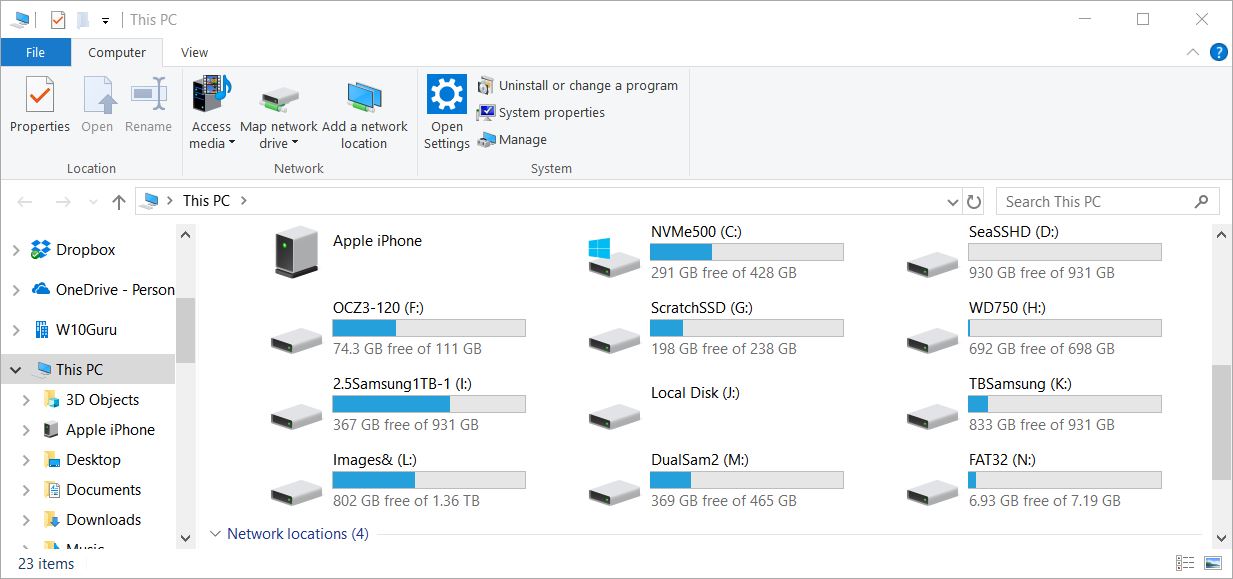Expand the Downloads tree node
The height and width of the screenshot is (579, 1233).
(x=27, y=520)
